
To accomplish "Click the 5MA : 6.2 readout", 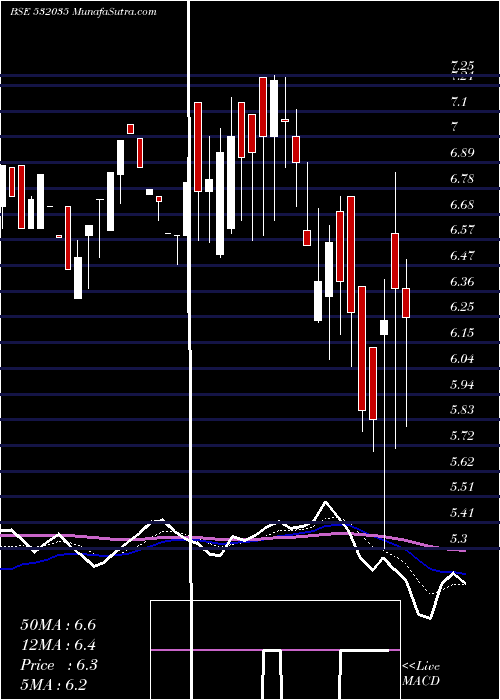I will [54, 684].
